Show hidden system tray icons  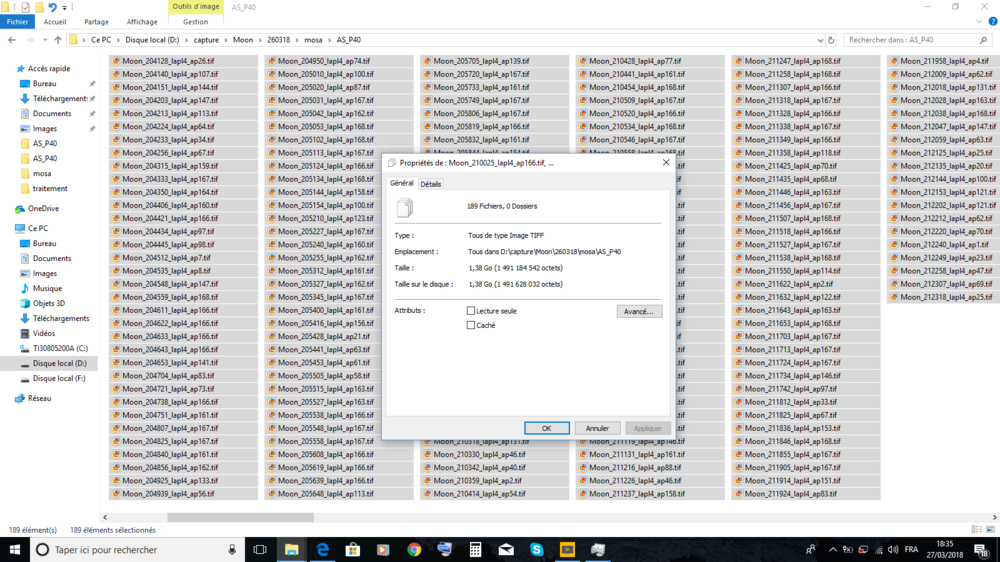[832, 549]
